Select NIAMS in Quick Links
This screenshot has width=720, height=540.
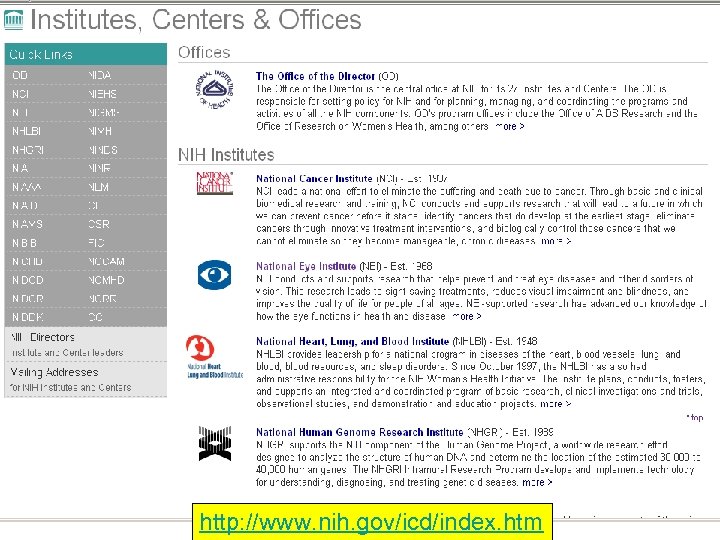point(27,224)
